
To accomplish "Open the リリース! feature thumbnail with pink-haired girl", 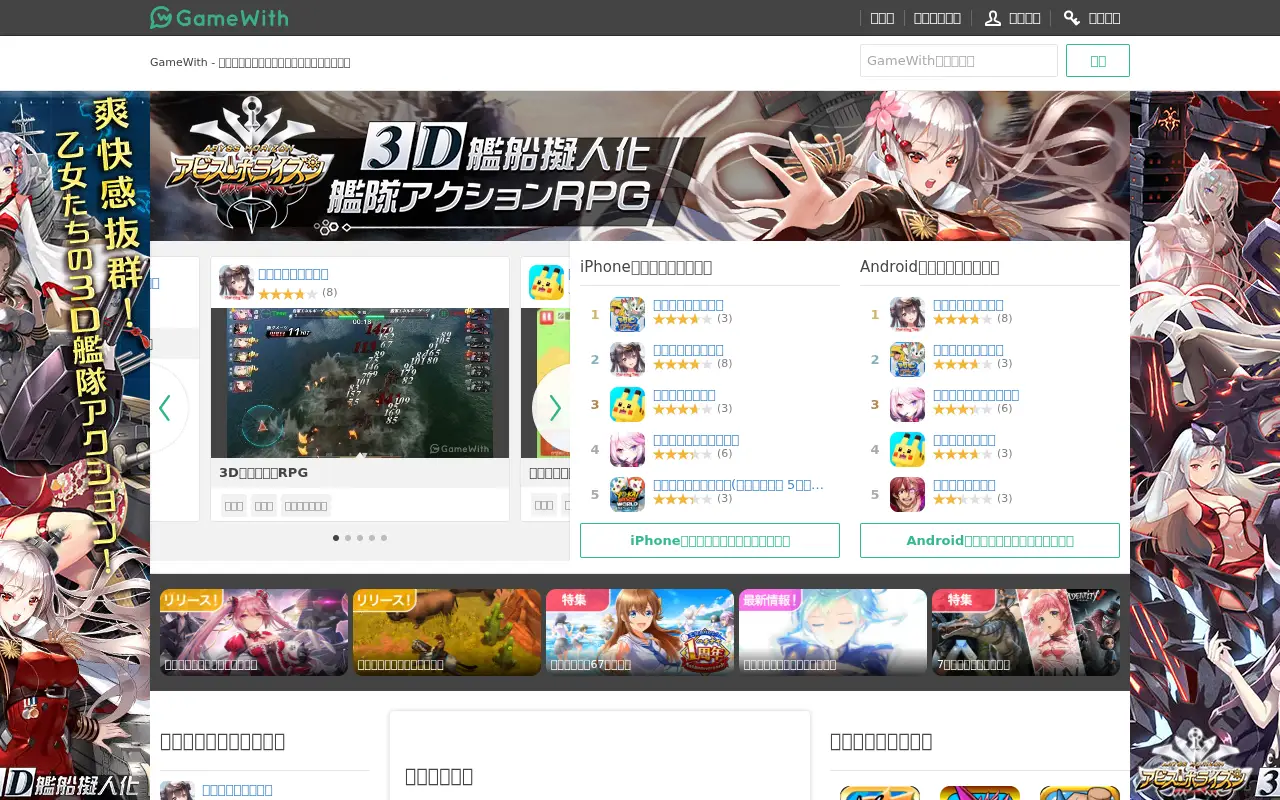I will (x=254, y=632).
